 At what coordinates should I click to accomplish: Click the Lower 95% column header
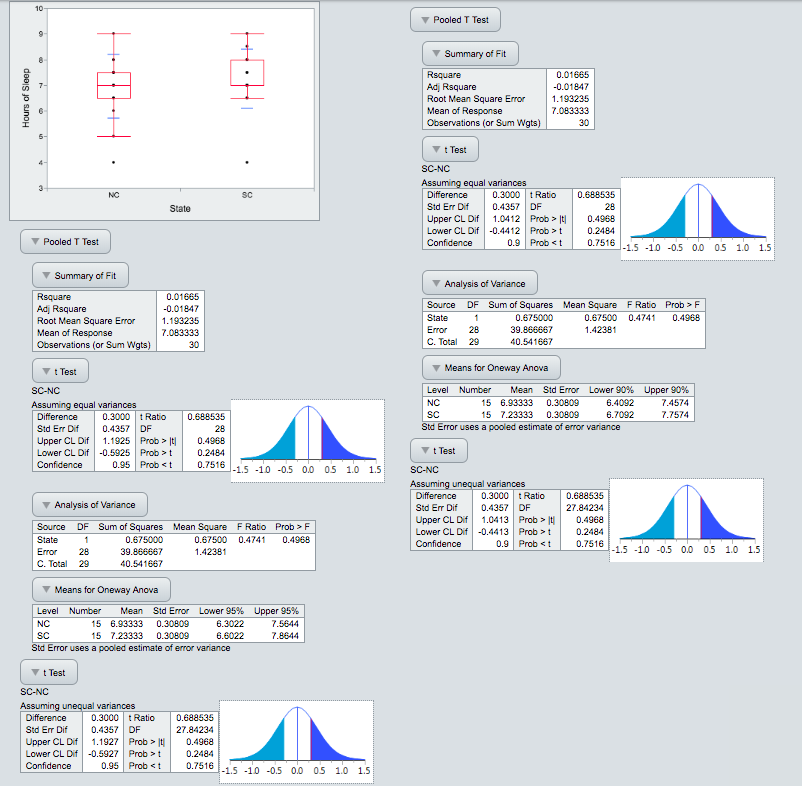221,611
